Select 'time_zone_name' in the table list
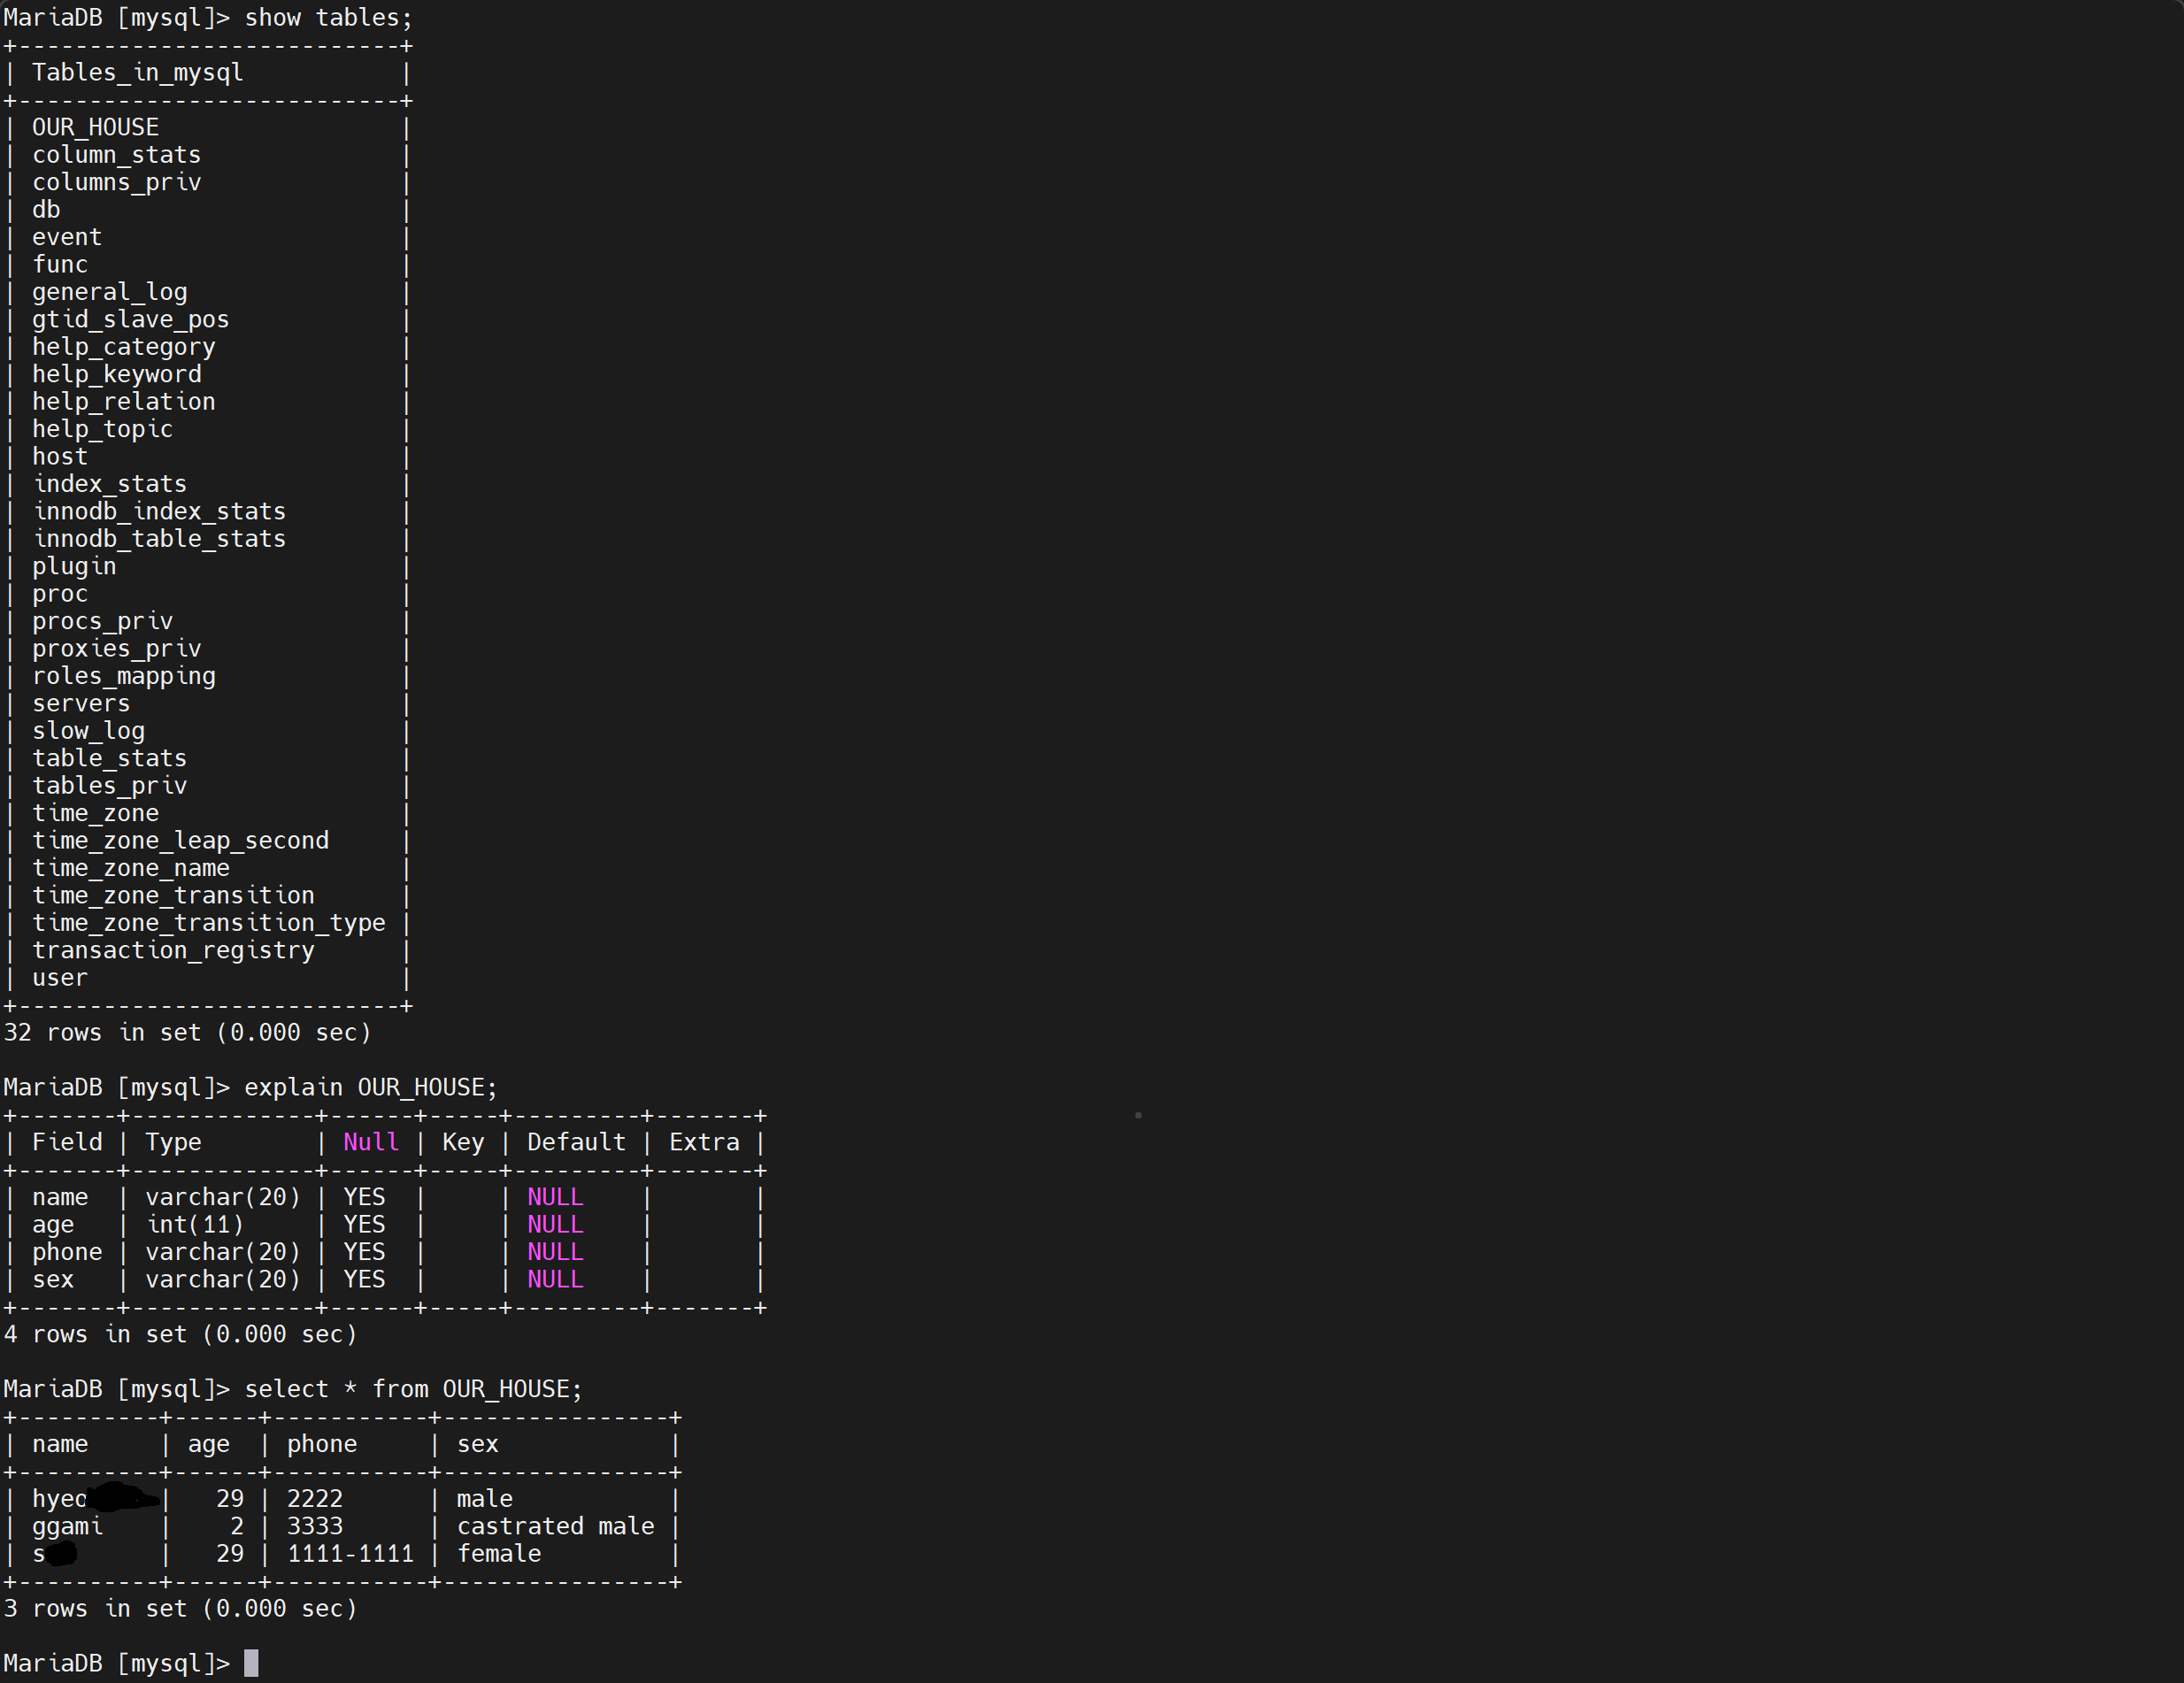This screenshot has width=2184, height=1683. pyautogui.click(x=130, y=868)
